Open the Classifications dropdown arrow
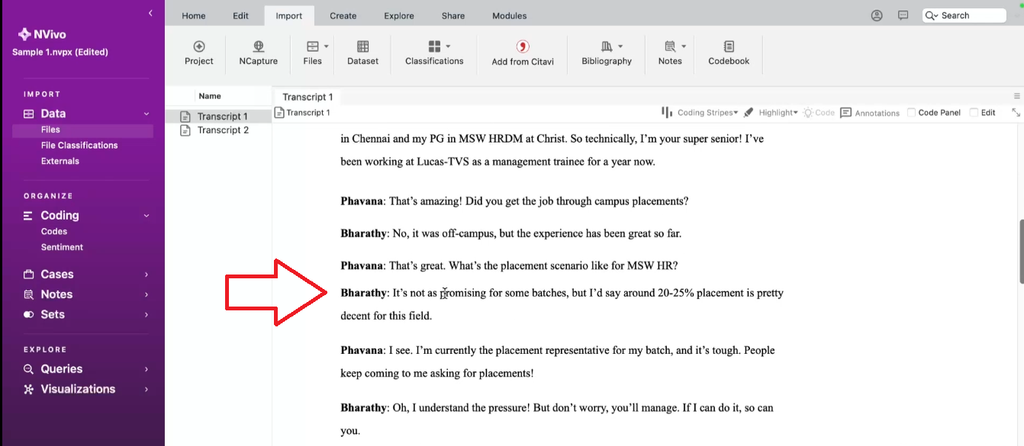The height and width of the screenshot is (446, 1024). click(449, 46)
